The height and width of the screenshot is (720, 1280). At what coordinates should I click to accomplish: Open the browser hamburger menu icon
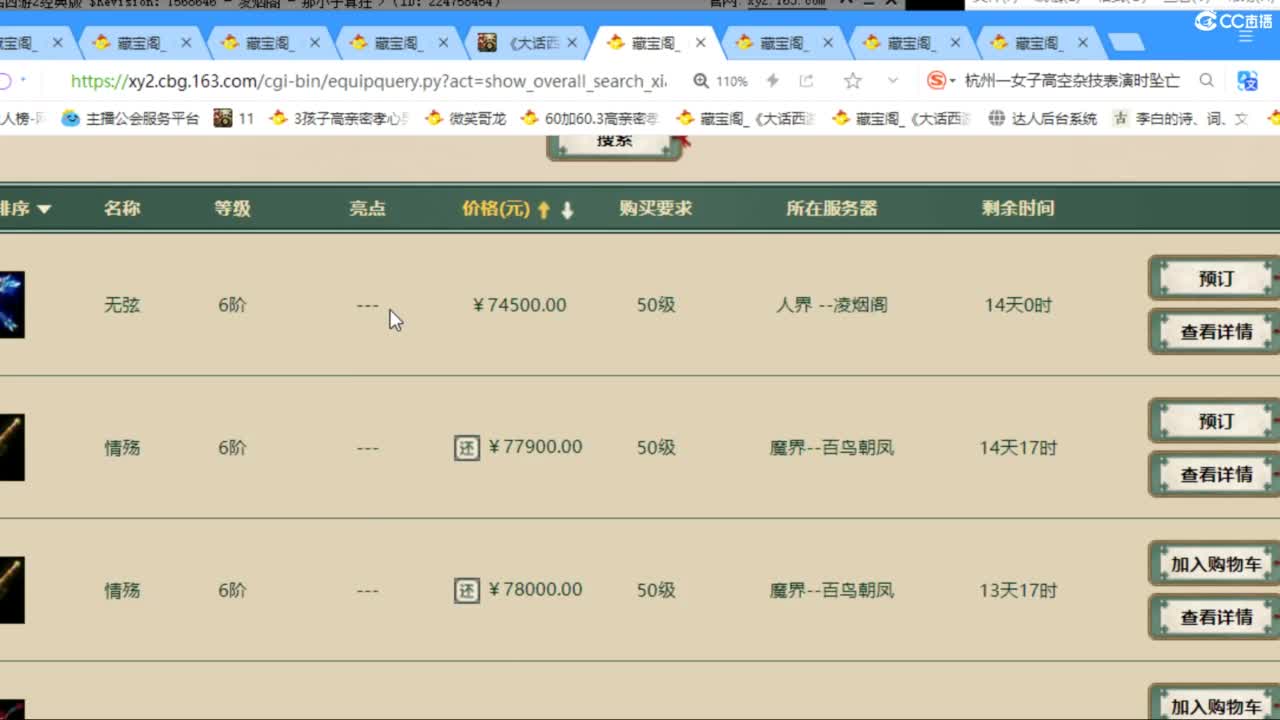(x=1246, y=37)
